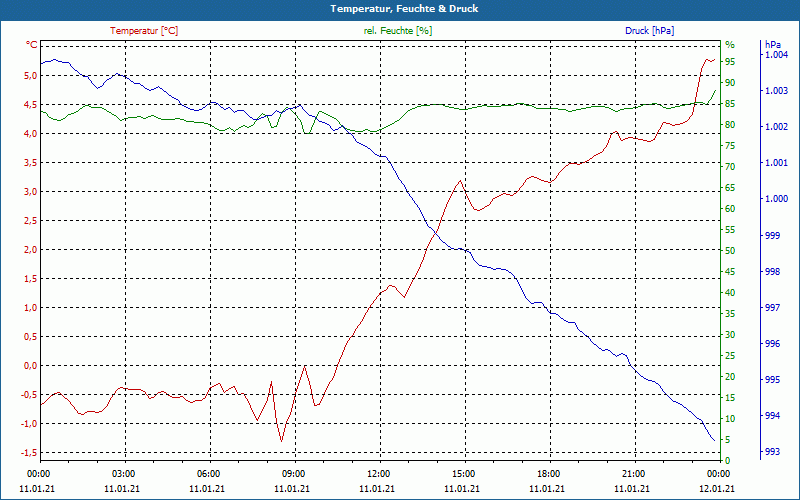Click the 06:00 time axis label

[208, 473]
